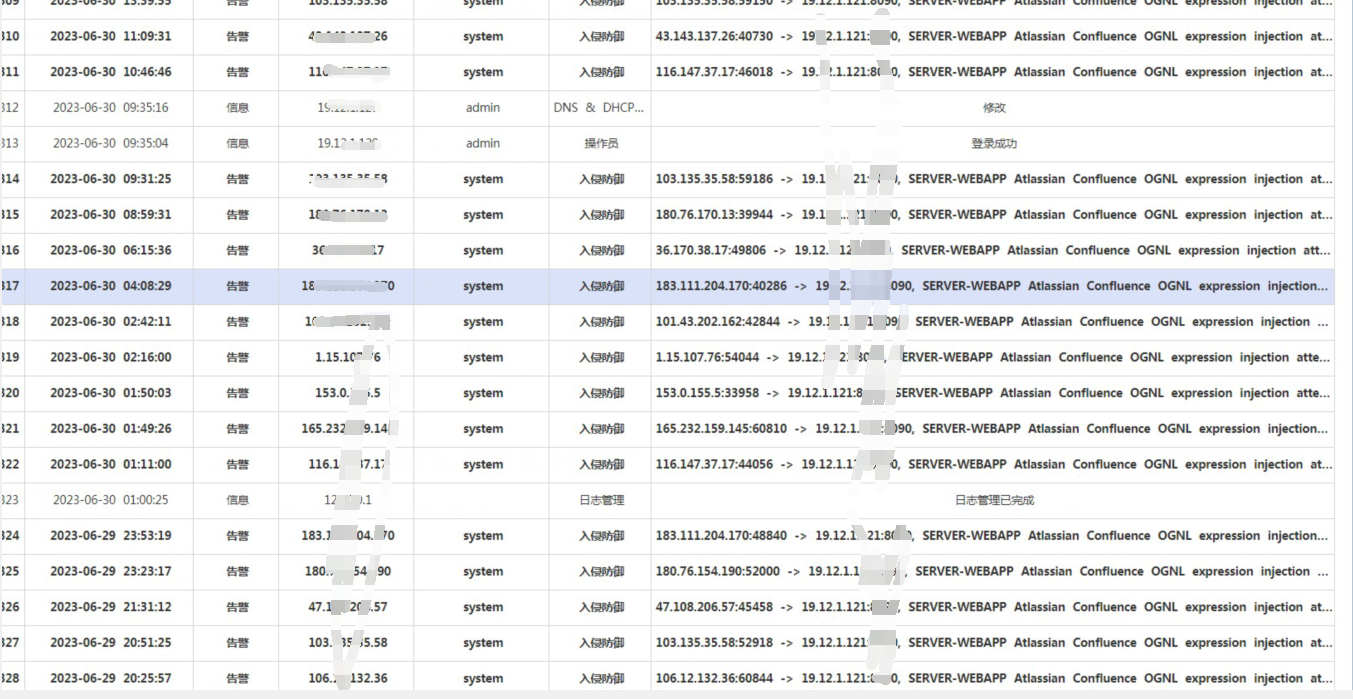Screen dimensions: 1353x699
Task: Select the 信息 level cell at 01:00:25
Action: (x=237, y=500)
